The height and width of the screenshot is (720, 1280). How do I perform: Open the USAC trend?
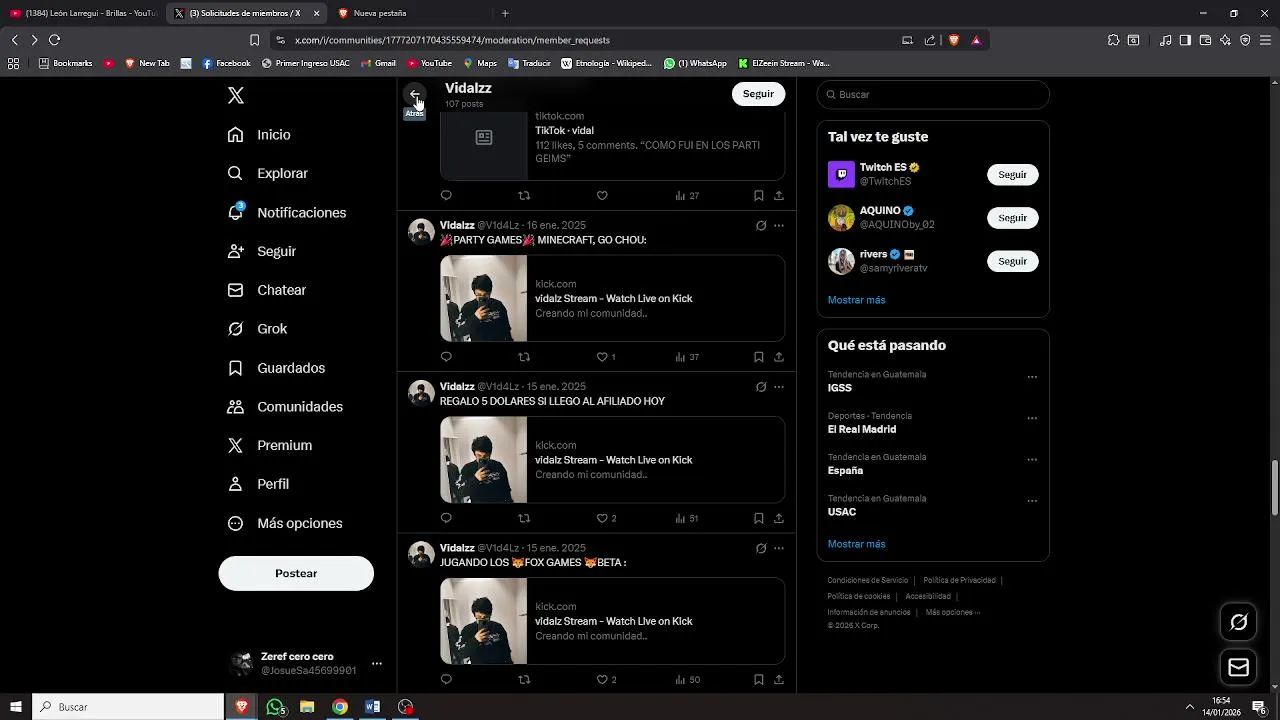click(842, 512)
